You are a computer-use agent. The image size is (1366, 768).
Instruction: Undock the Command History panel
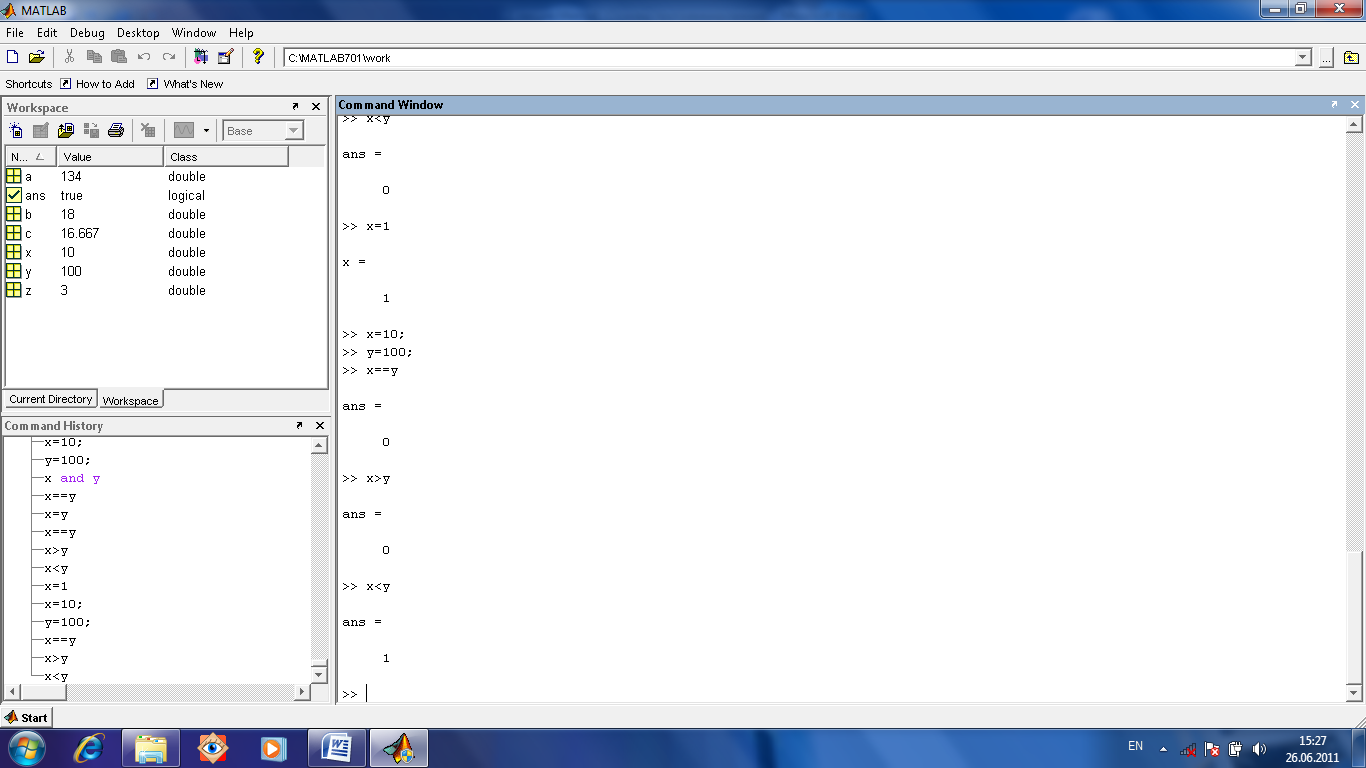click(x=299, y=425)
